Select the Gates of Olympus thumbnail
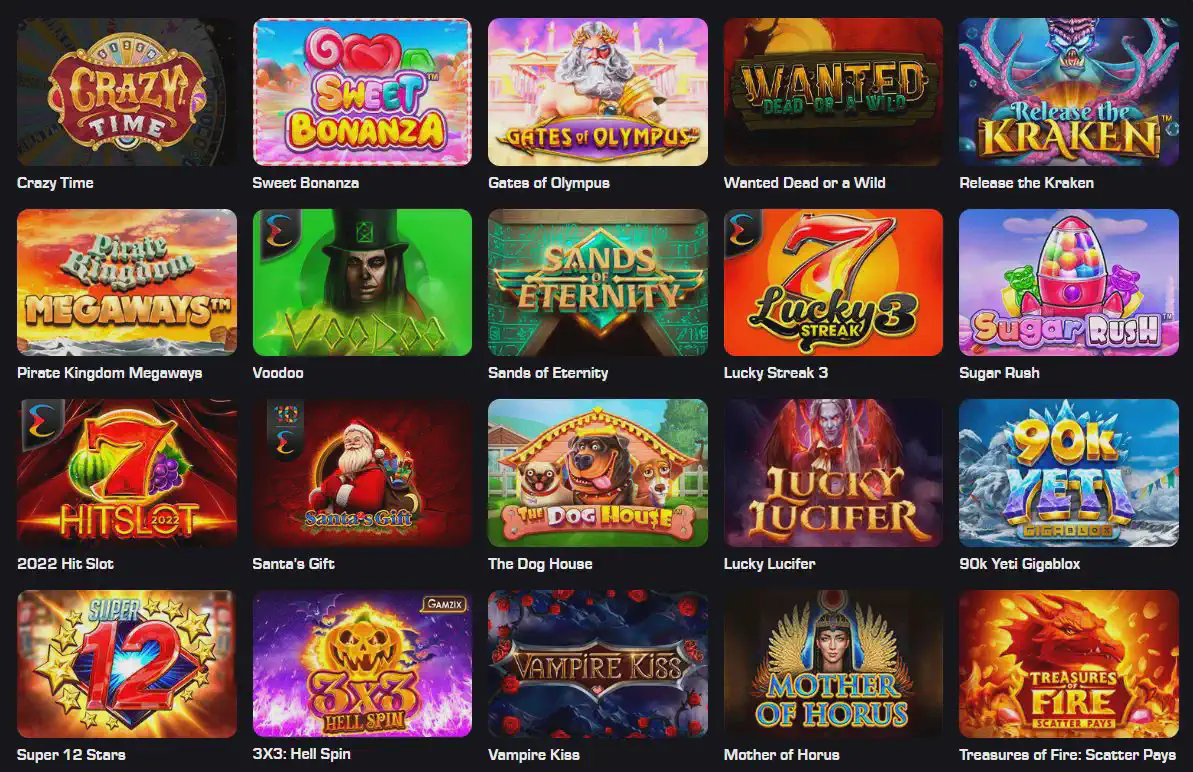Viewport: 1193px width, 772px height. click(x=597, y=92)
